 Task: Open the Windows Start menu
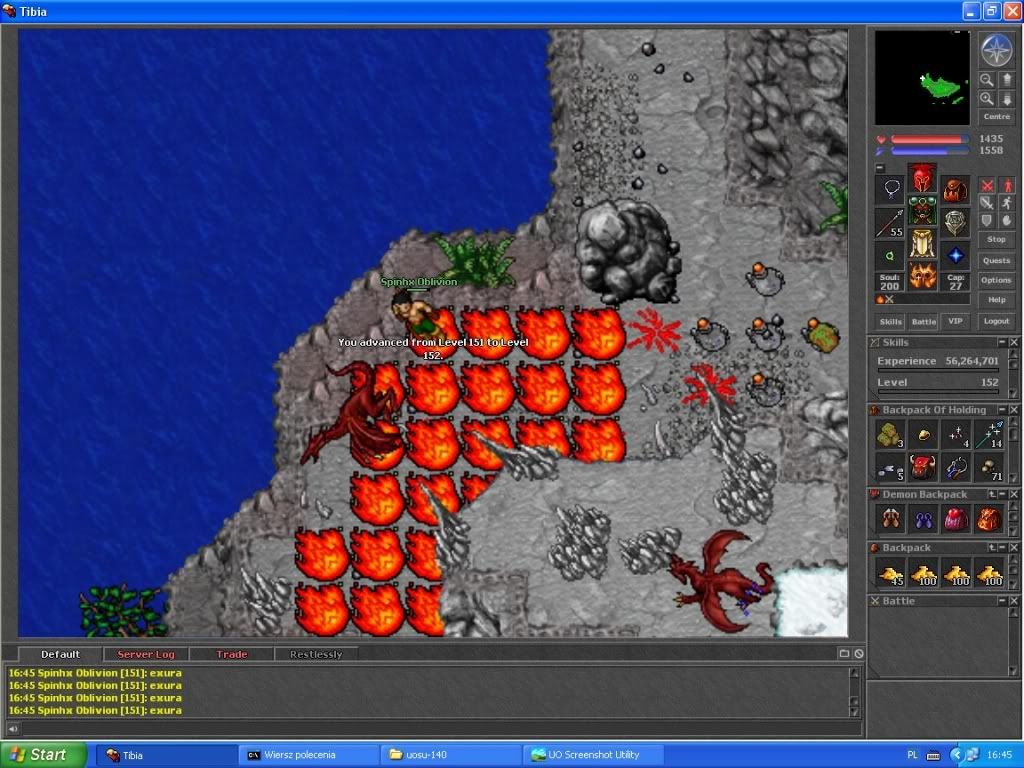44,755
